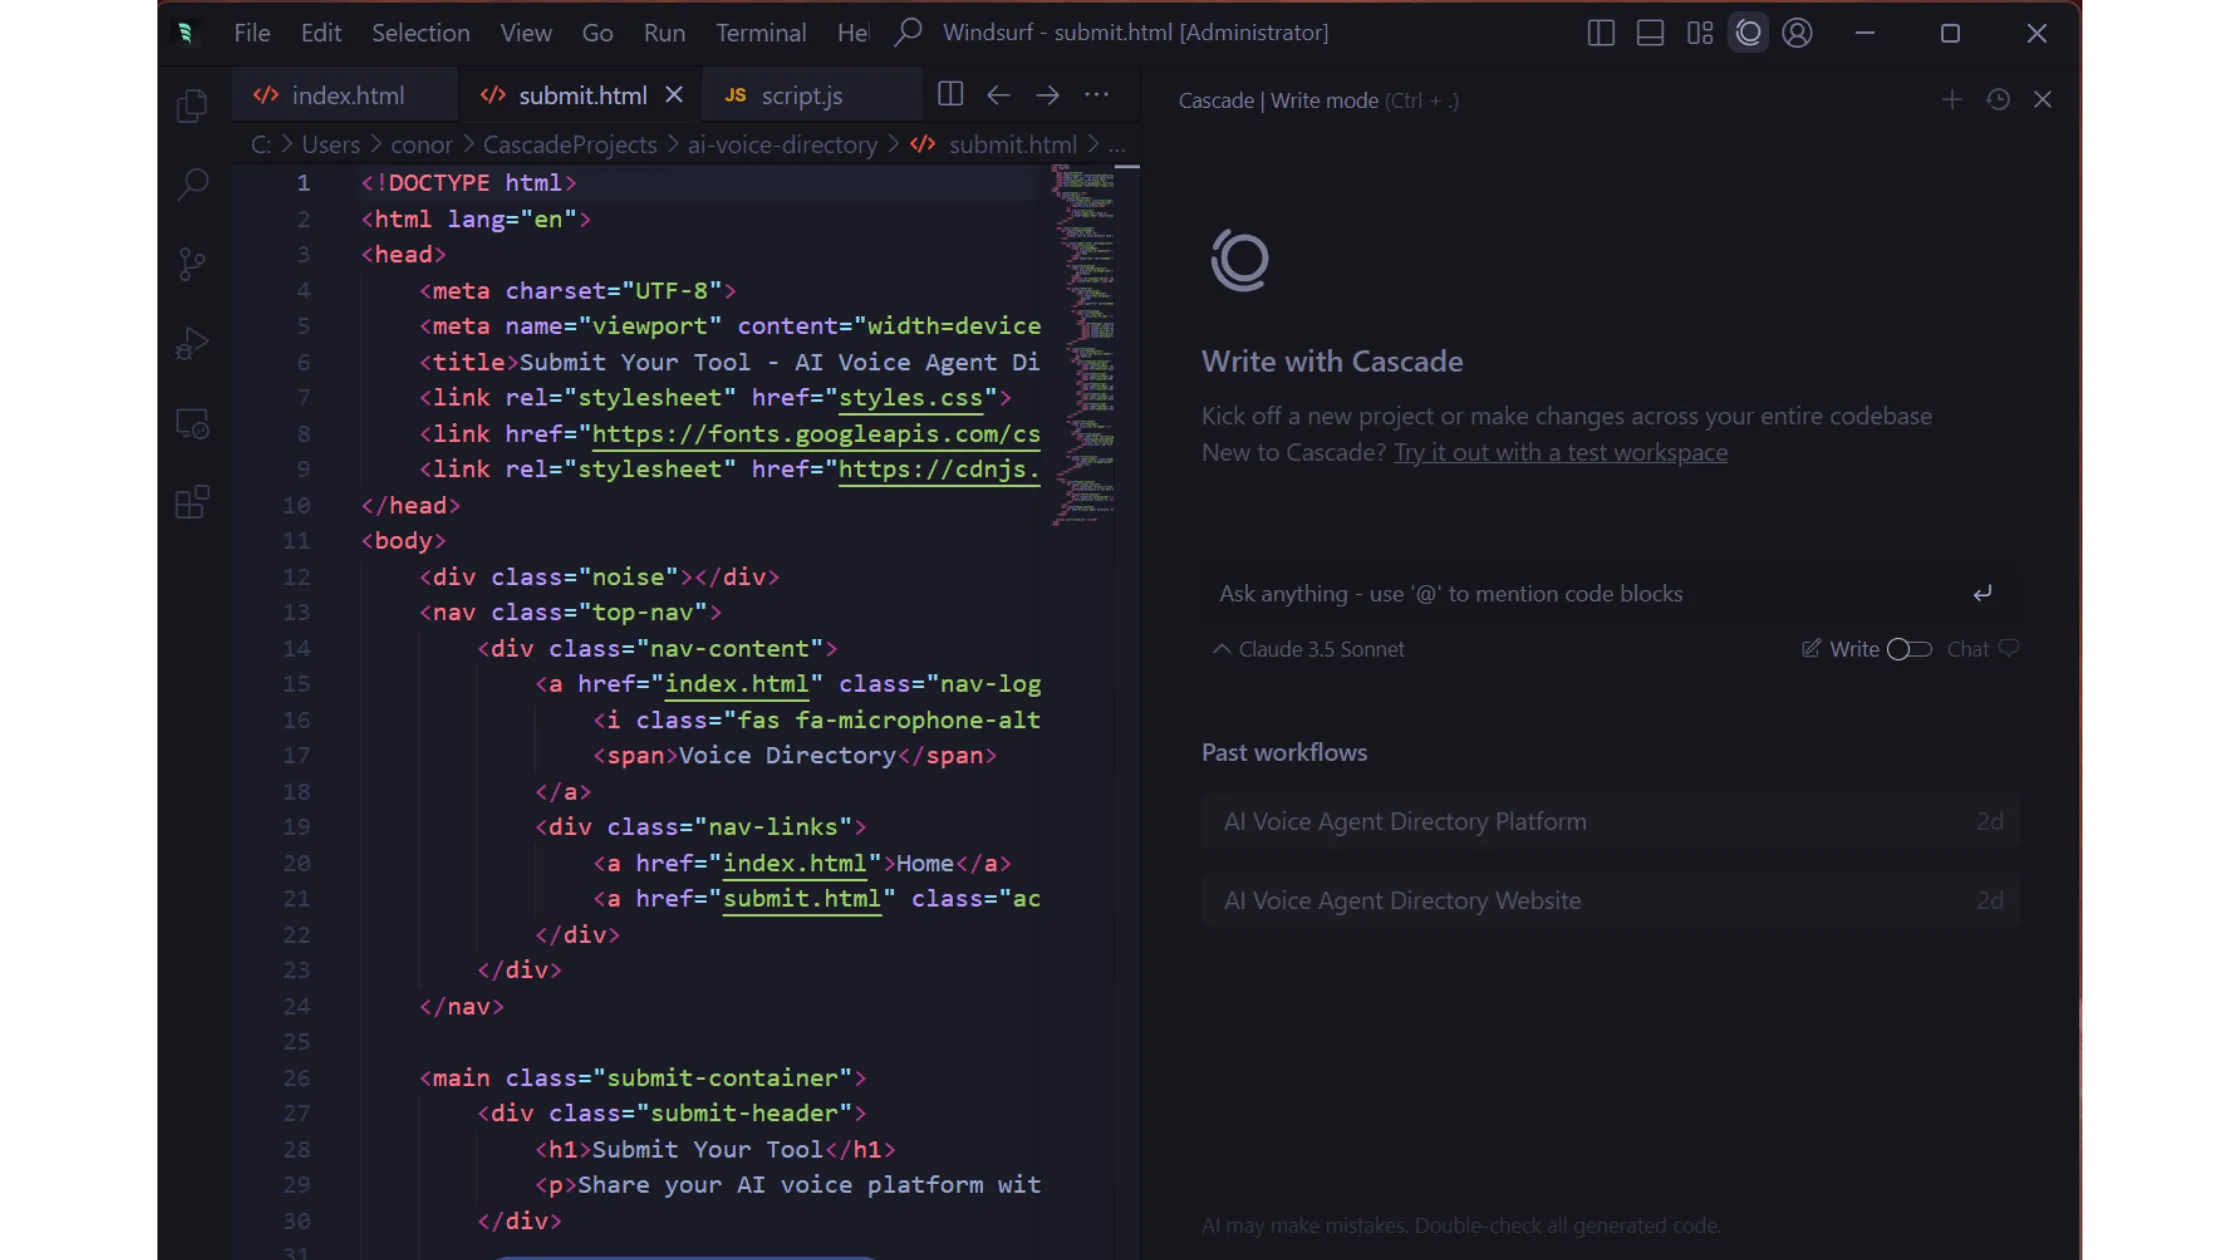Image resolution: width=2240 pixels, height=1260 pixels.
Task: Click the Windsurf logo icon
Action: pyautogui.click(x=186, y=33)
